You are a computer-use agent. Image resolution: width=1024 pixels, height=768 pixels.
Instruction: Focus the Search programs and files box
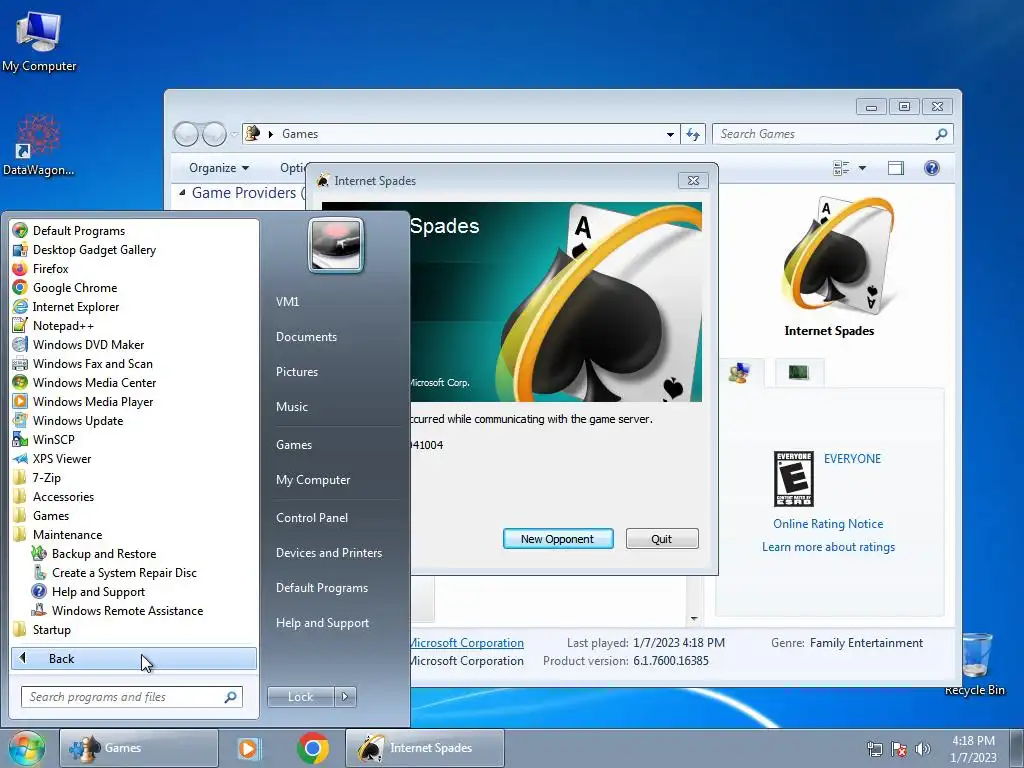click(x=131, y=697)
